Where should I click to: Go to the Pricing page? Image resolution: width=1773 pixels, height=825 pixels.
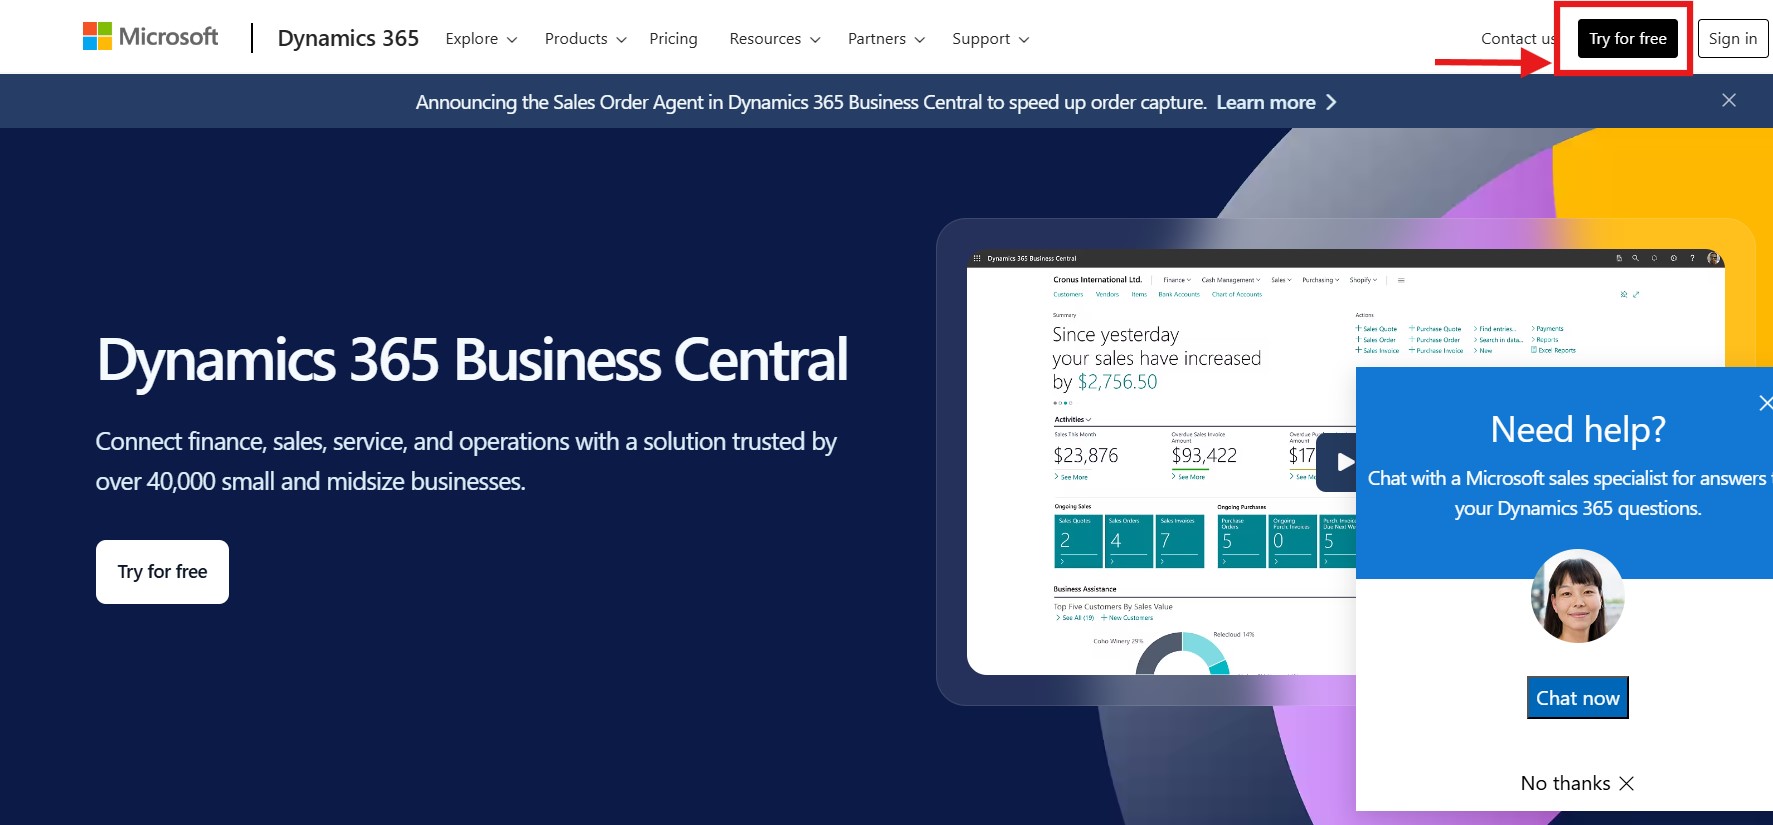click(673, 39)
